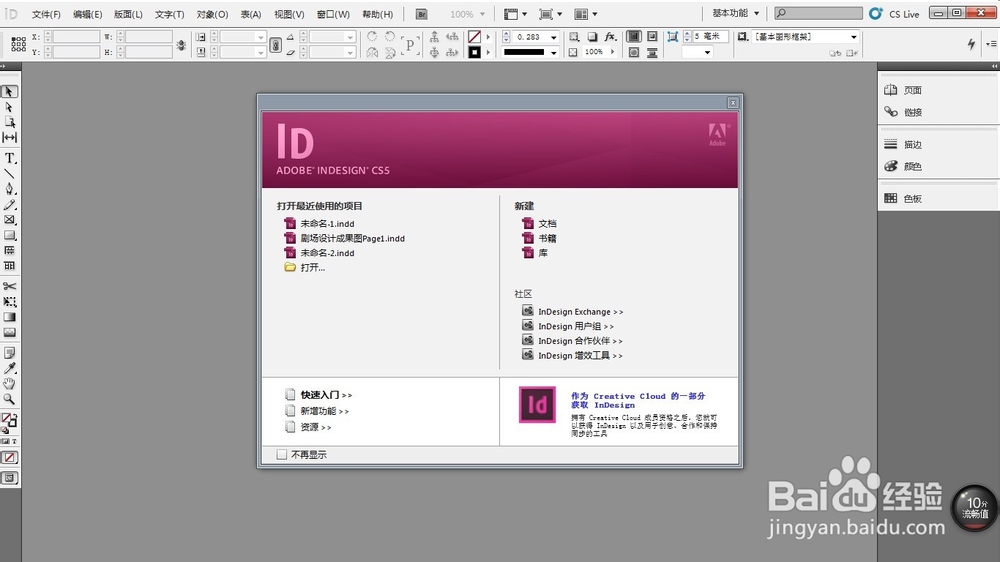Select the Note tool
The height and width of the screenshot is (562, 1000).
(x=10, y=353)
